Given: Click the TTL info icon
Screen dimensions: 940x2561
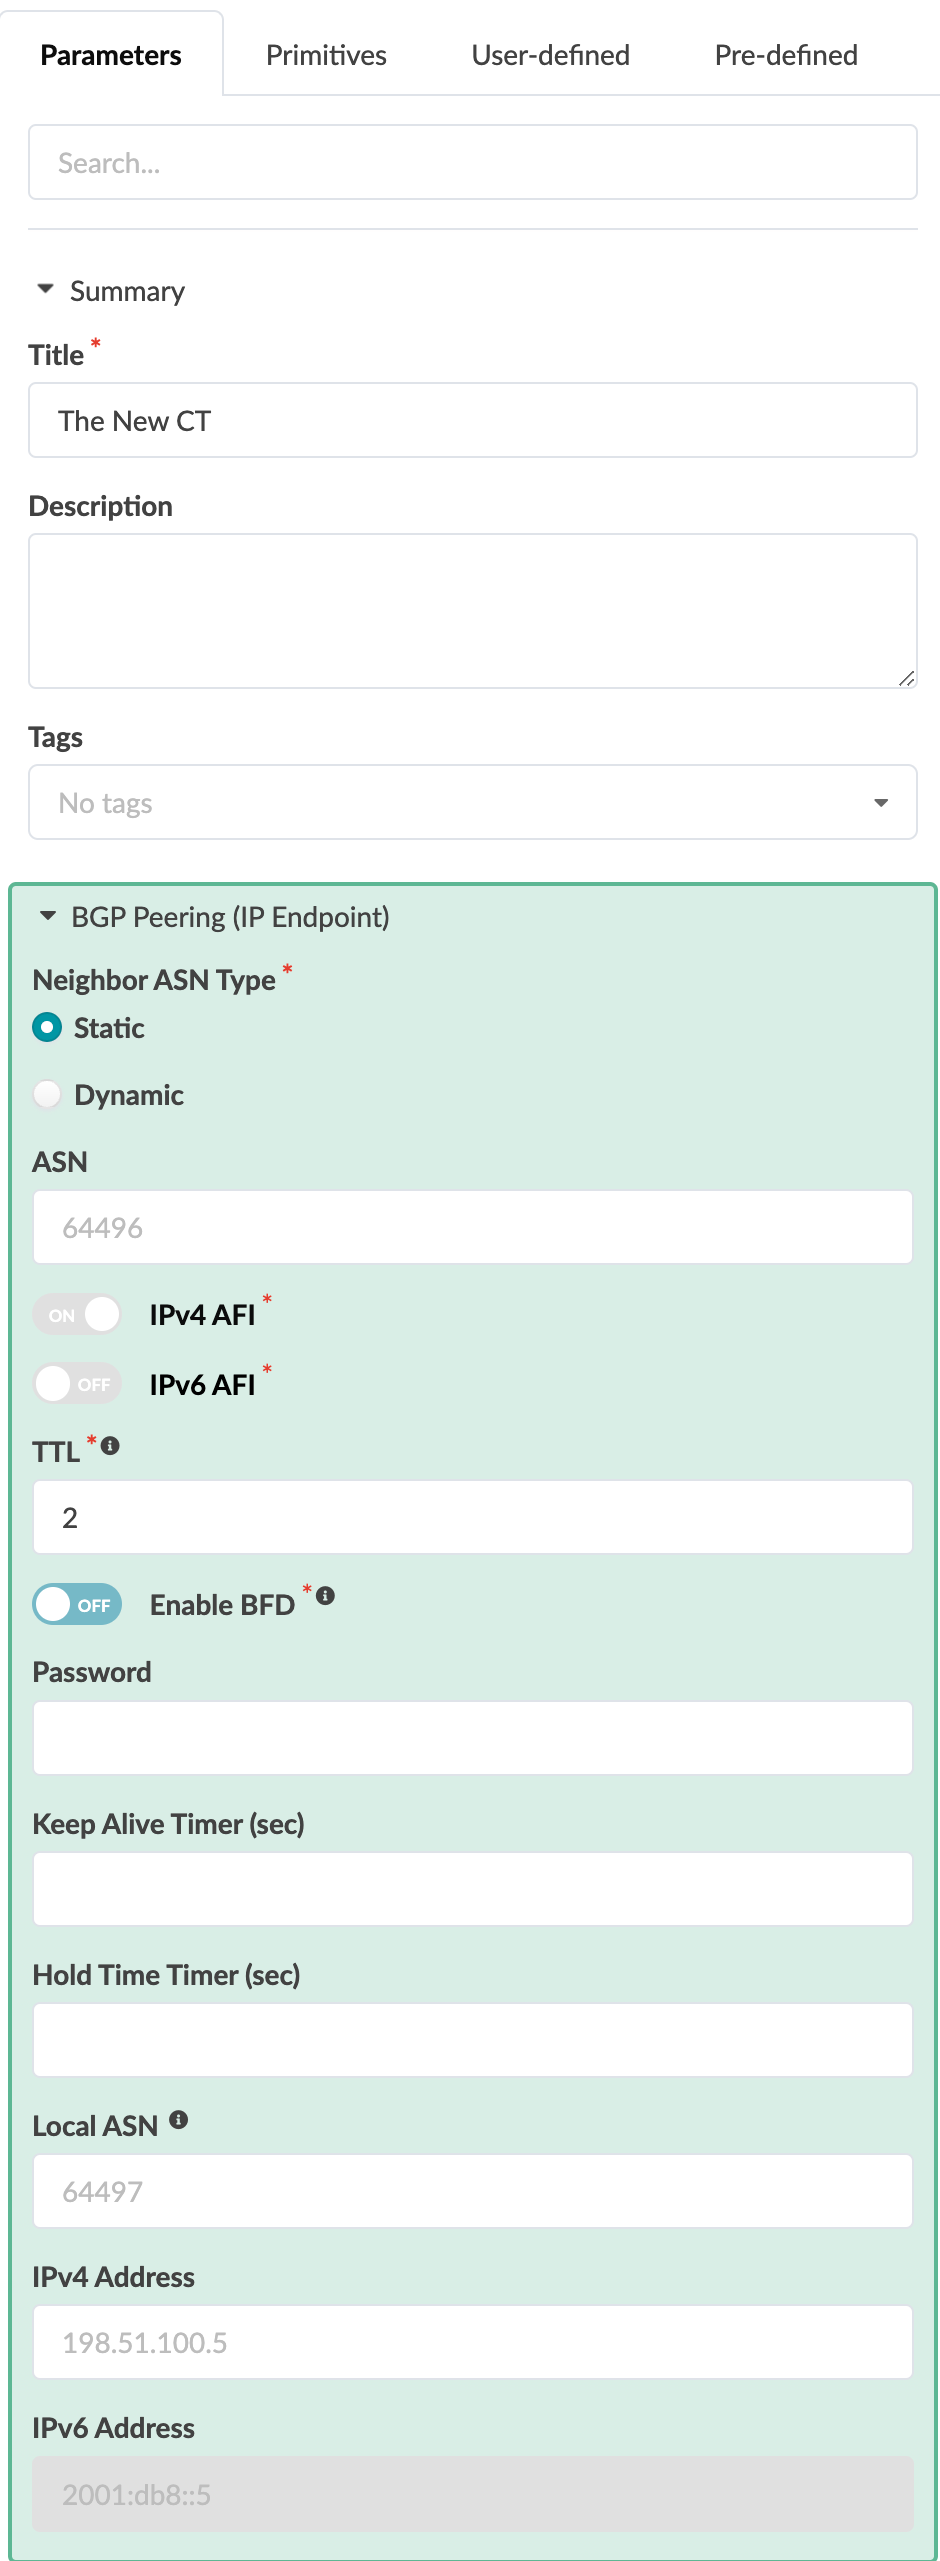Looking at the screenshot, I should 111,1445.
